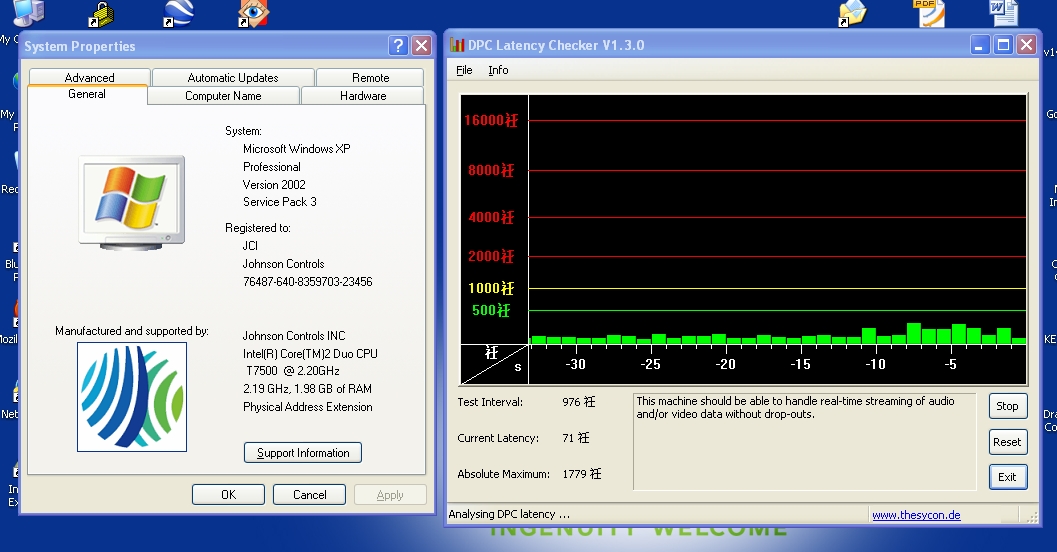Exit DPC Latency Checker via Exit button
The height and width of the screenshot is (552, 1057).
(1008, 477)
